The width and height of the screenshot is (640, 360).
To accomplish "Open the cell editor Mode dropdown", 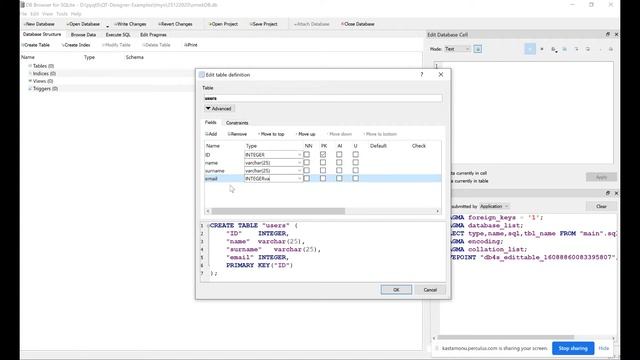I will click(x=457, y=49).
